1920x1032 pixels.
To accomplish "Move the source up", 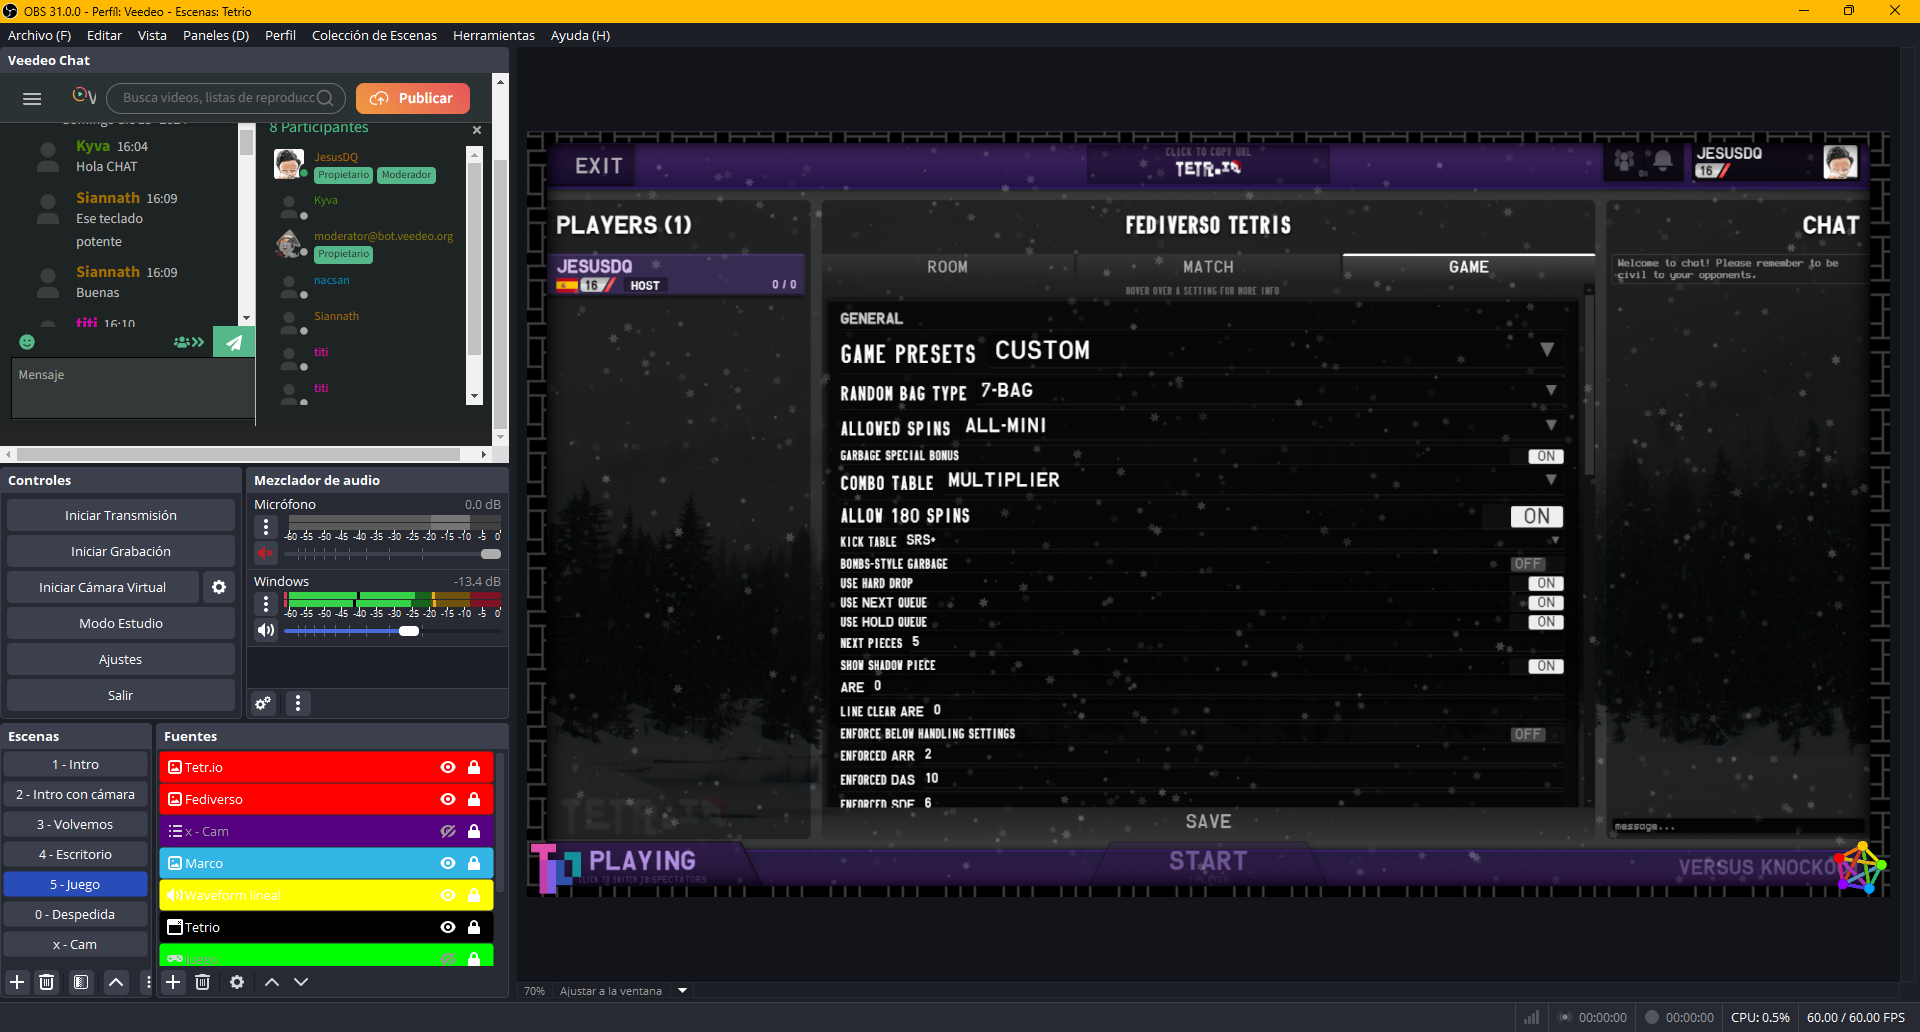I will (x=272, y=982).
